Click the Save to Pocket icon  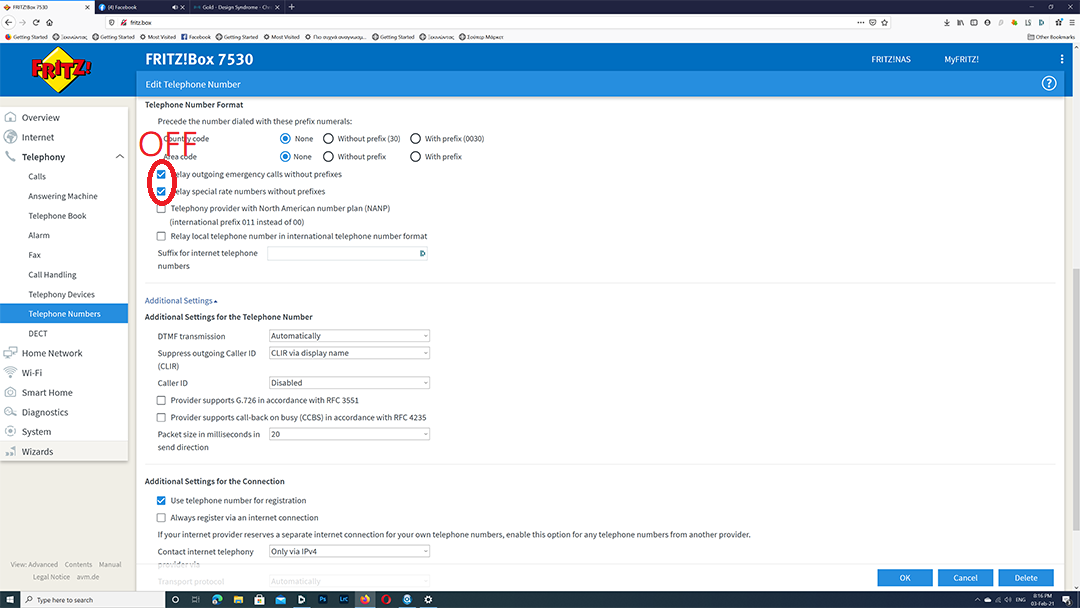tap(873, 22)
